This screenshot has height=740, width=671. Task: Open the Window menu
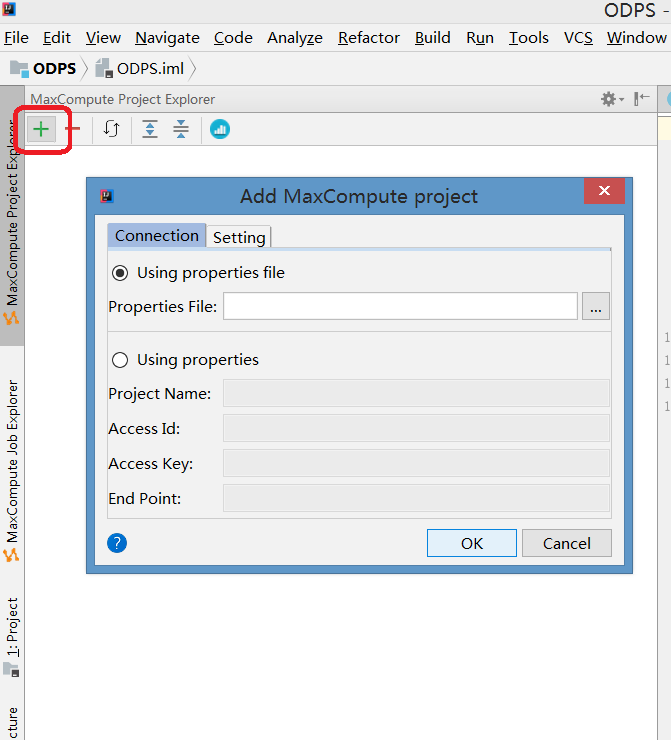(x=637, y=38)
